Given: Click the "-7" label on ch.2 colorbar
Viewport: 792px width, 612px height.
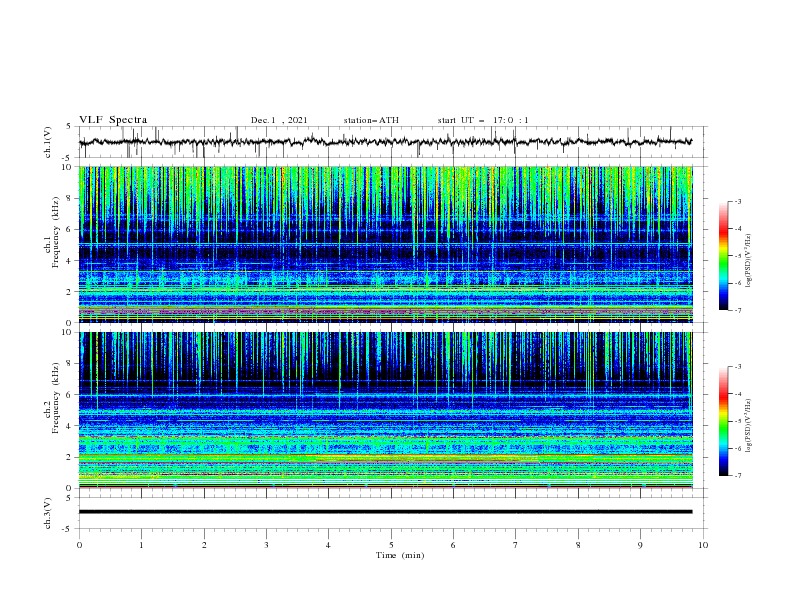Looking at the screenshot, I should coord(738,475).
